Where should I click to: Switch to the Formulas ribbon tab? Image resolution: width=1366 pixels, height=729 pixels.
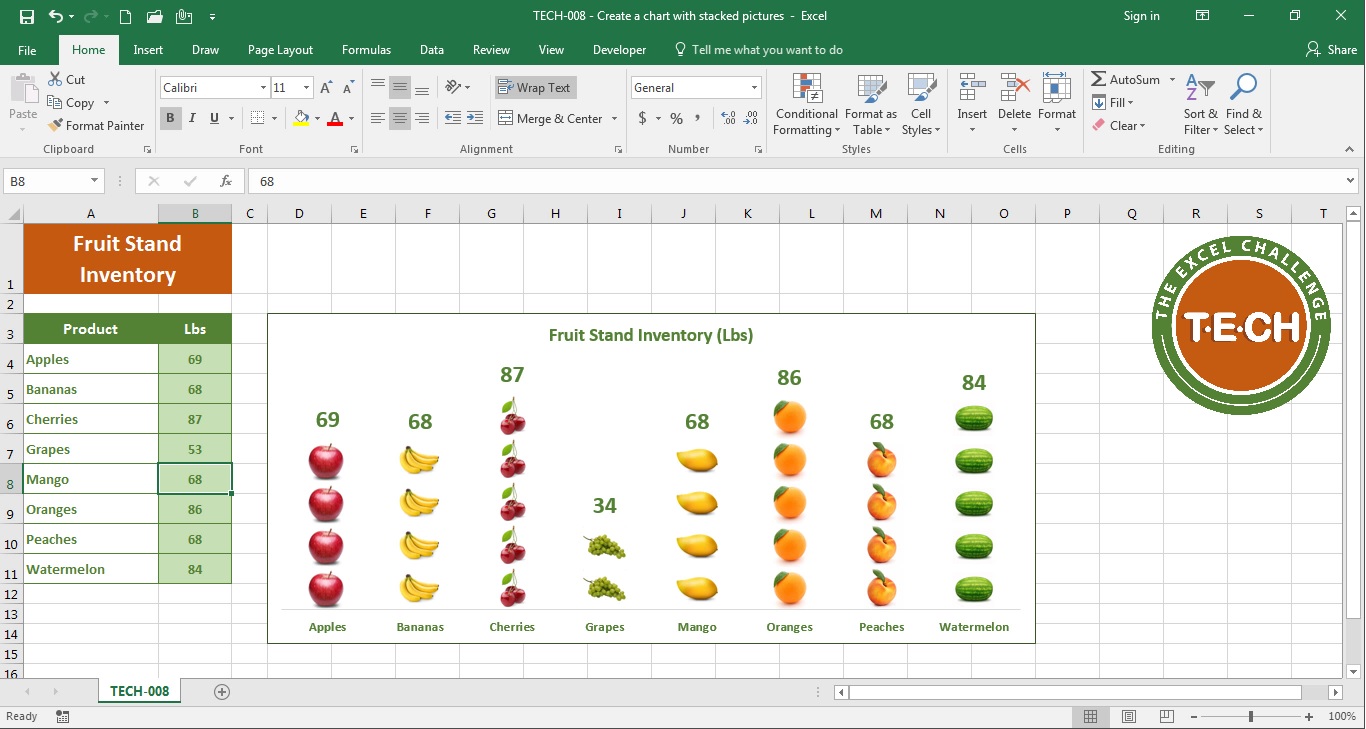coord(366,50)
